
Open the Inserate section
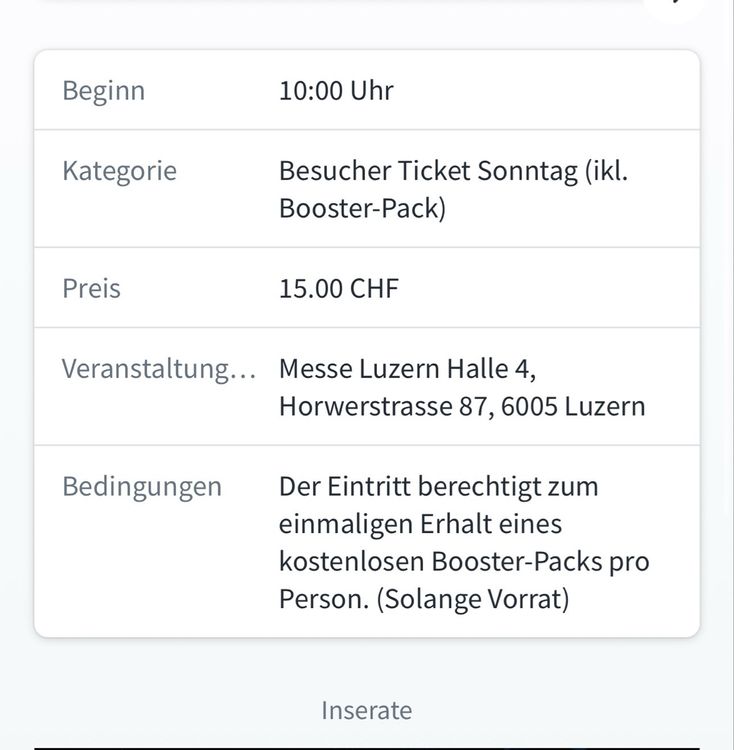[x=366, y=710]
